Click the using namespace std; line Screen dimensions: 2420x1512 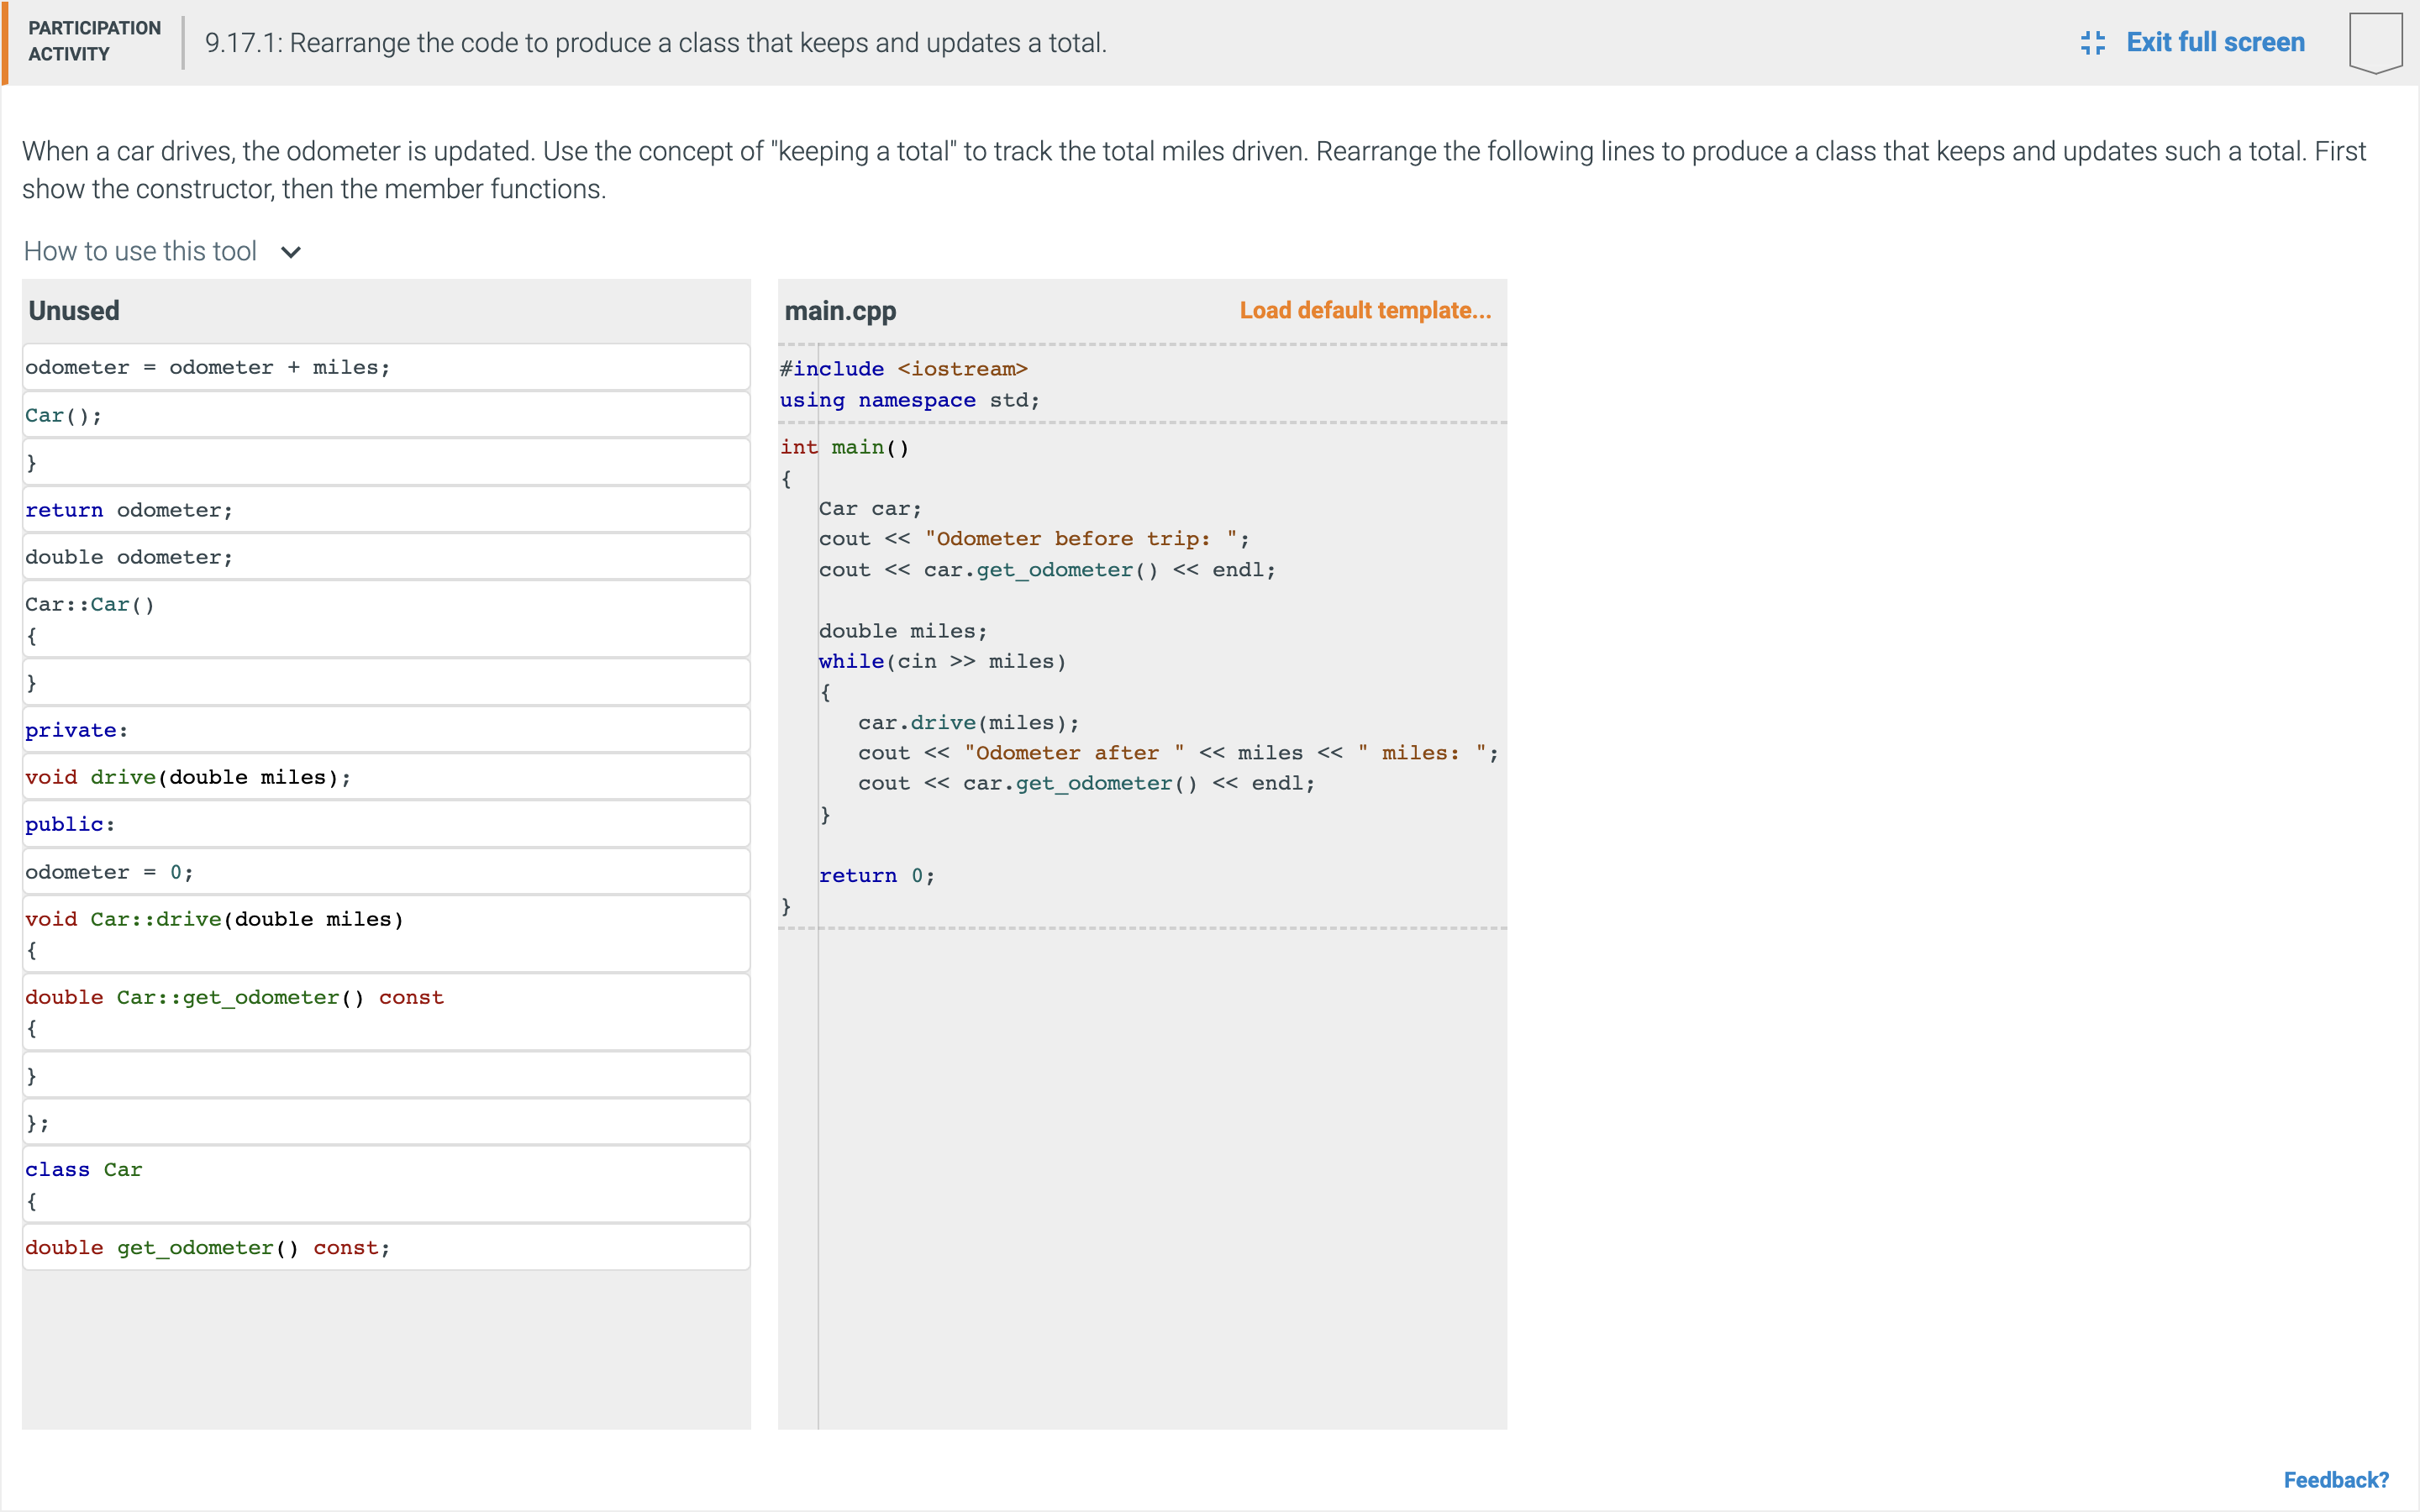tap(909, 400)
